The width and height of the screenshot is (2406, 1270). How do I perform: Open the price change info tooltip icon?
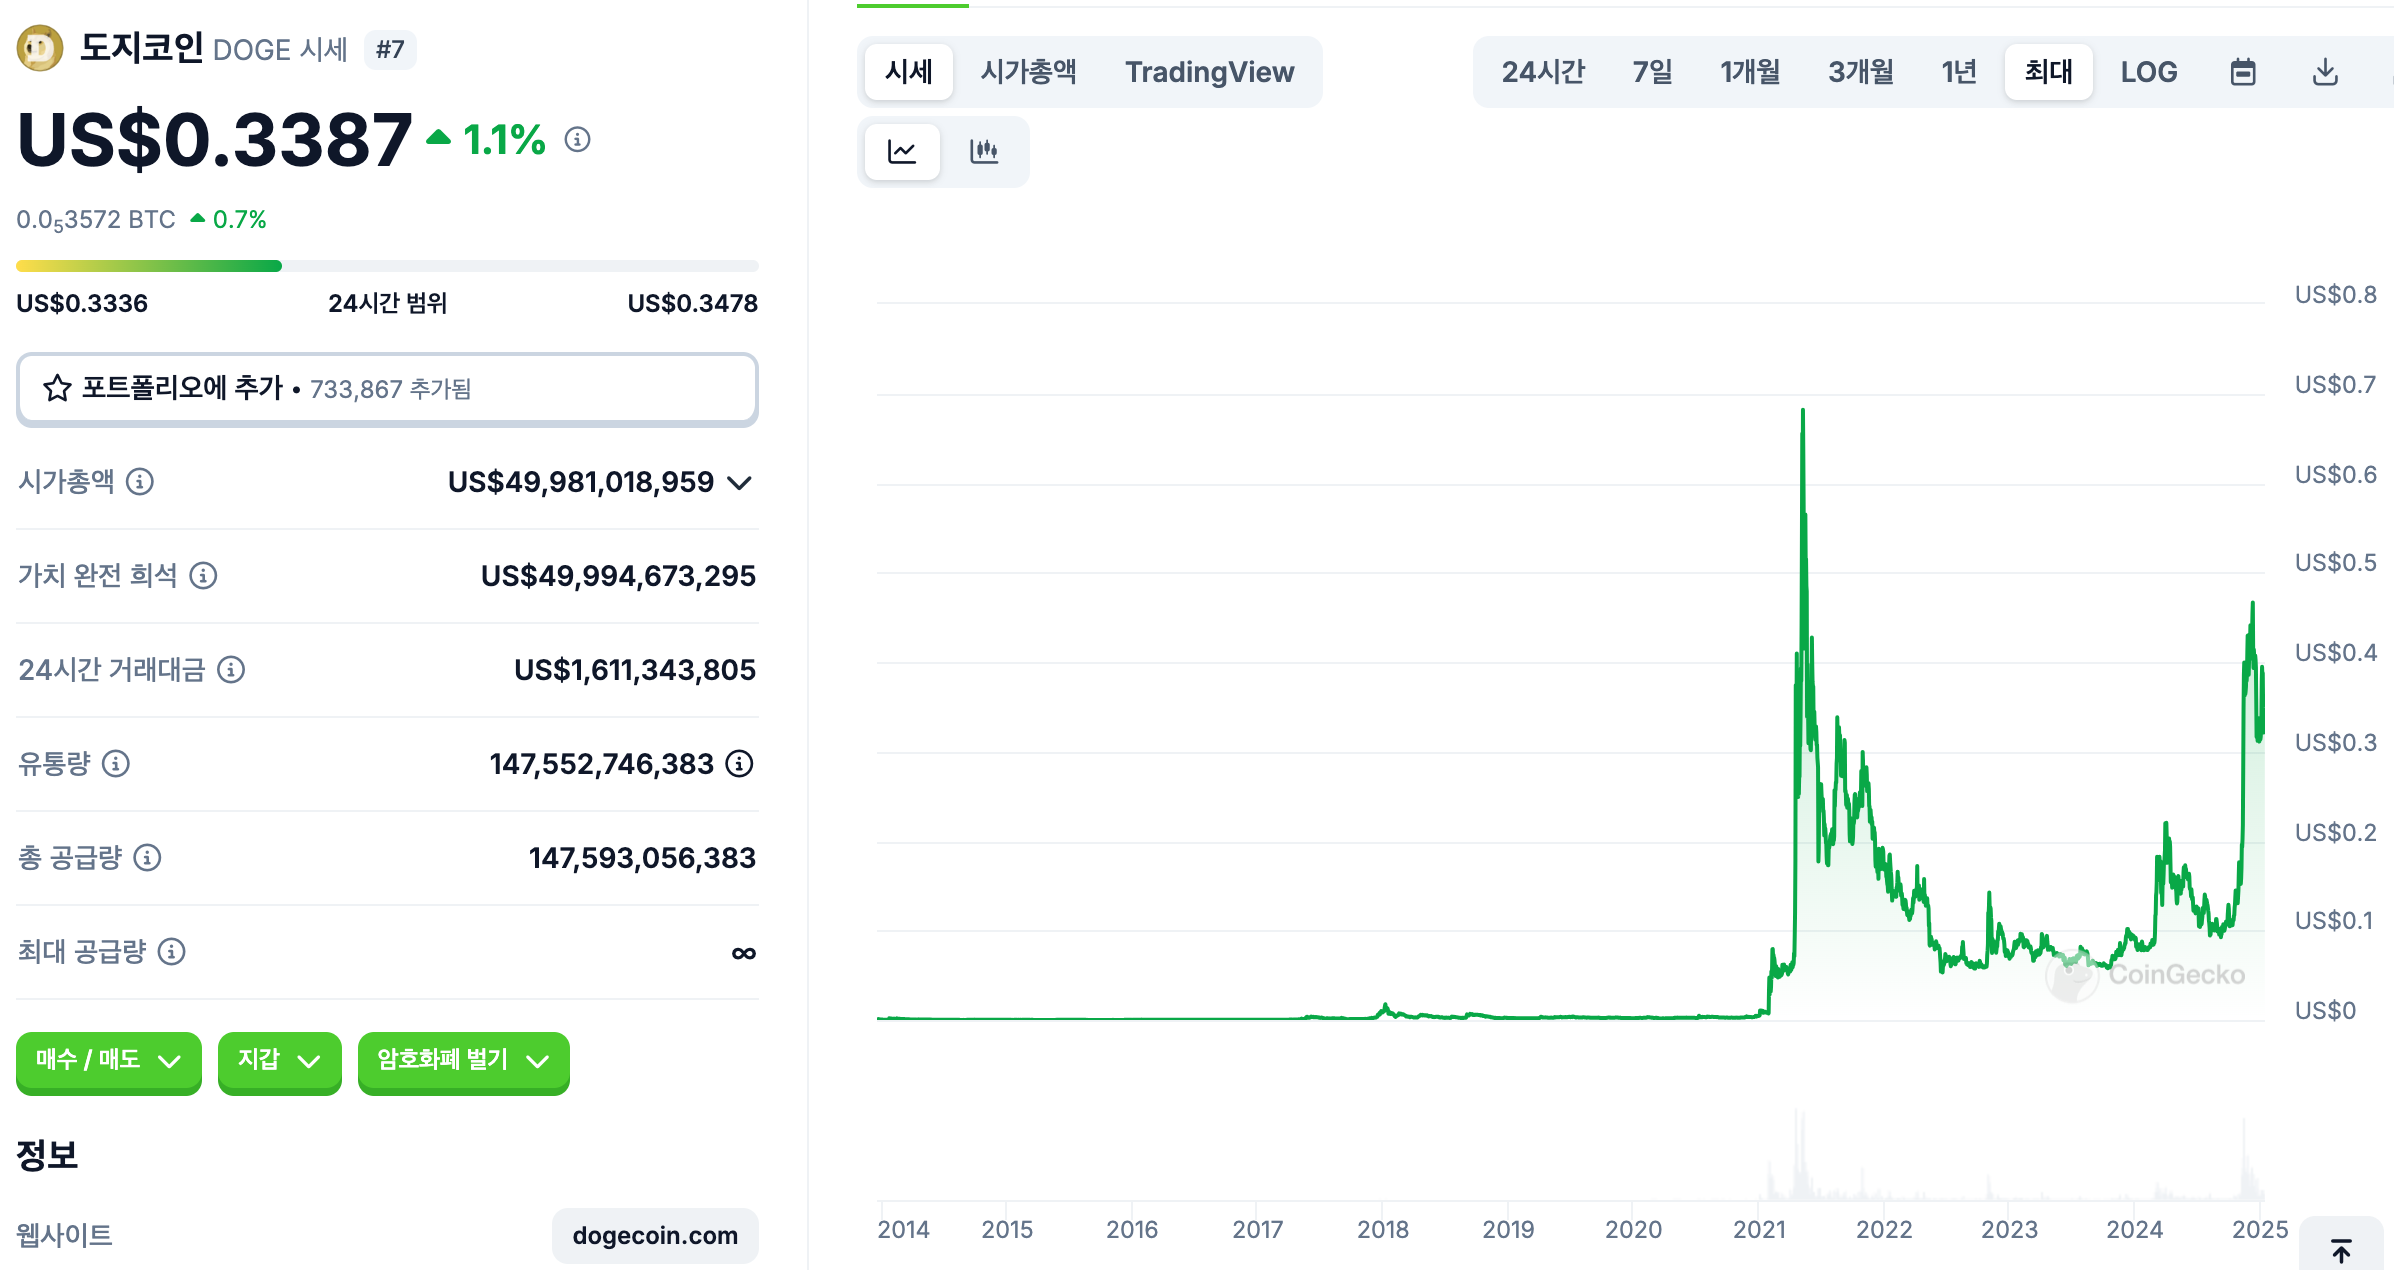(576, 141)
